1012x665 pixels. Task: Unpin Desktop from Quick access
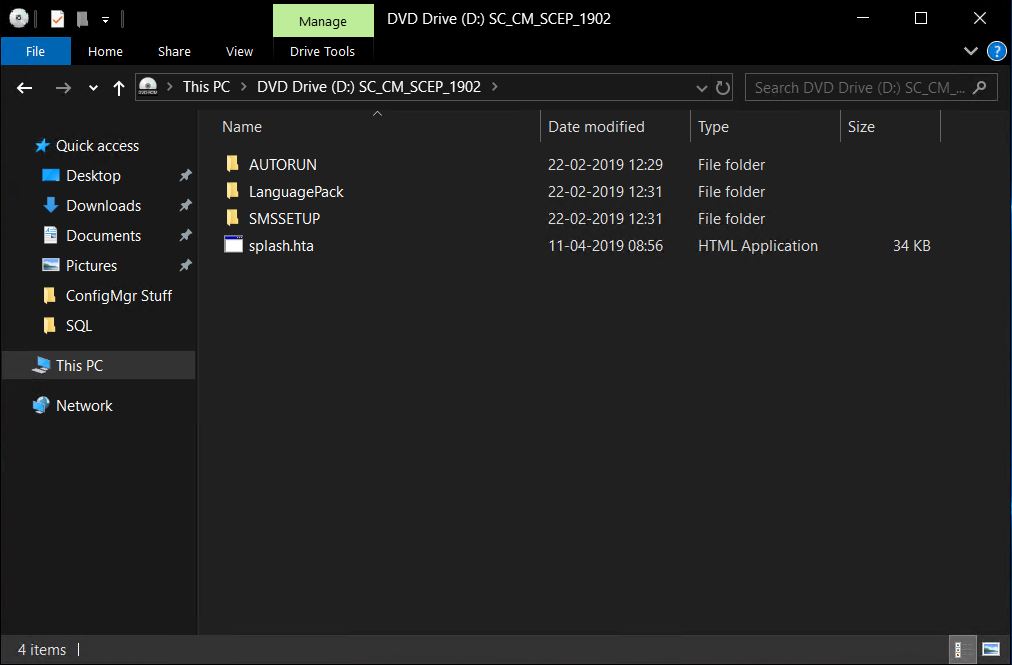pos(185,176)
